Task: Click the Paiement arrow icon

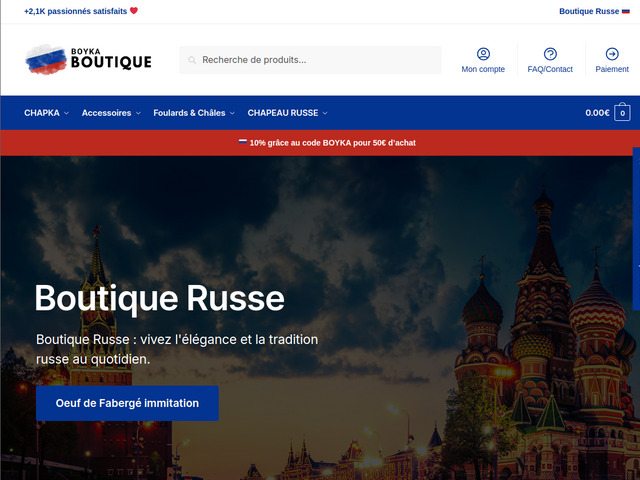Action: pyautogui.click(x=612, y=54)
